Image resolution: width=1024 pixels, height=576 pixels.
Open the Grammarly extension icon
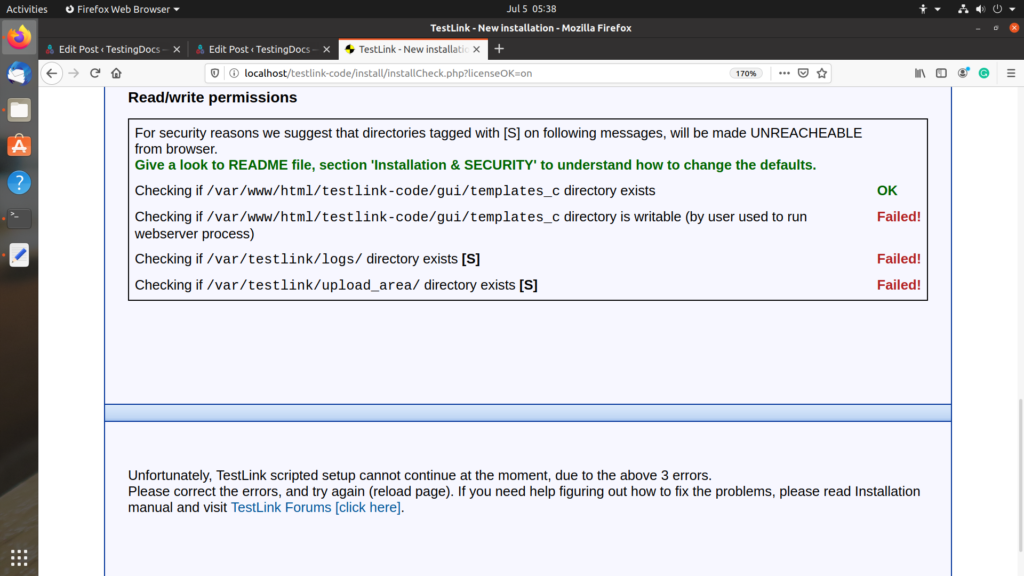coord(984,73)
